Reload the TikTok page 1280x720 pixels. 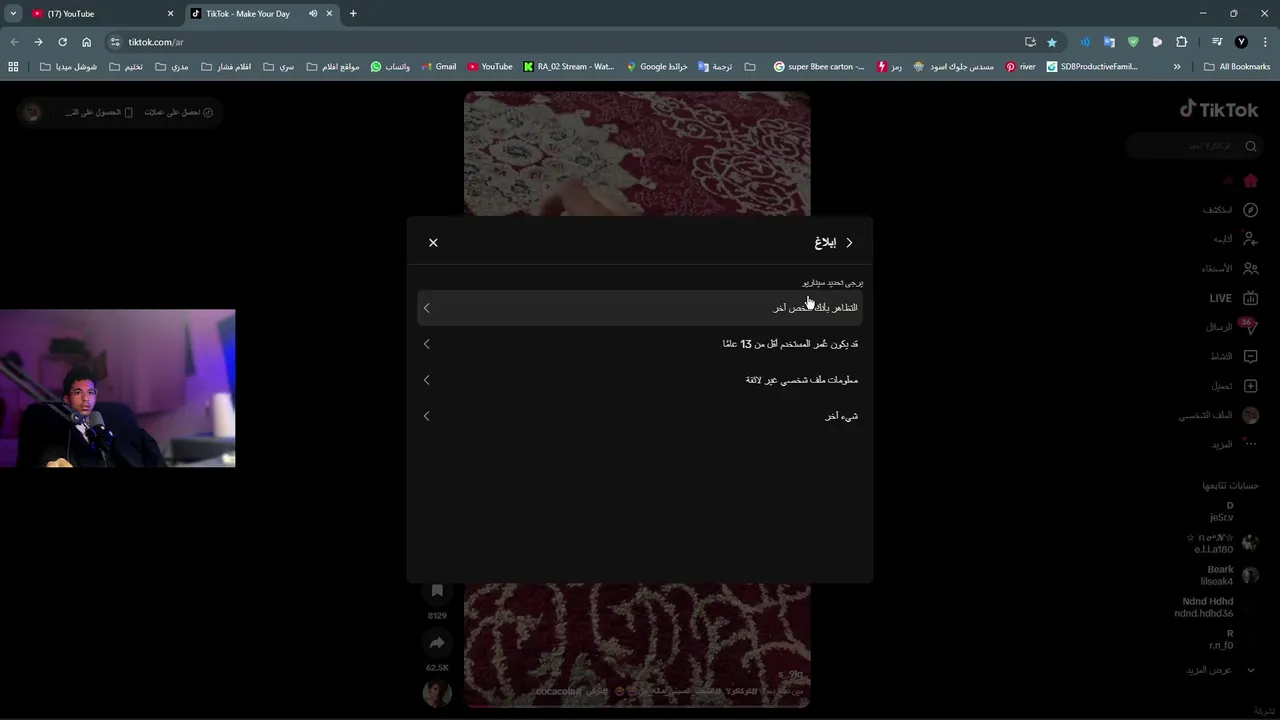(62, 42)
